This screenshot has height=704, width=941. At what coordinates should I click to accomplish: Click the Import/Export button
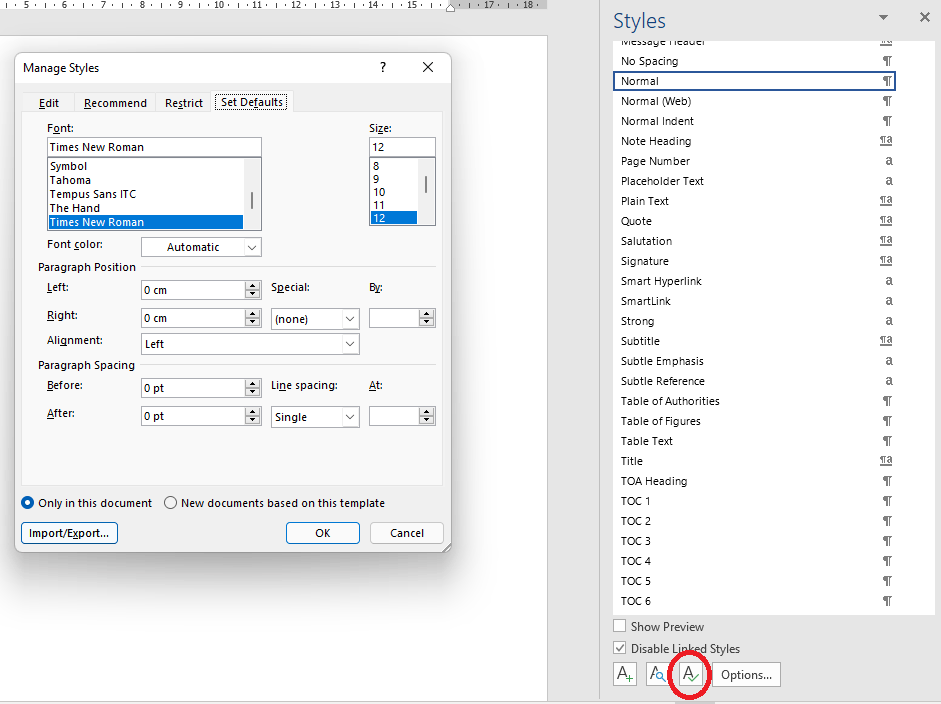pyautogui.click(x=69, y=533)
